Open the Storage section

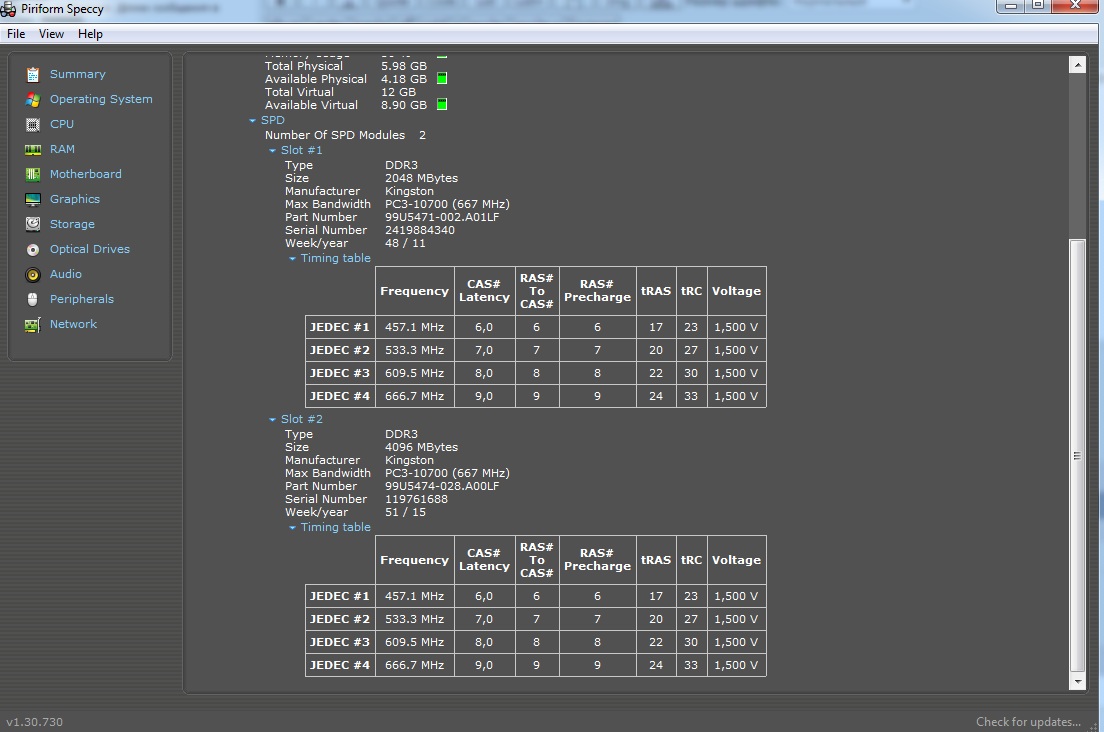tap(72, 224)
